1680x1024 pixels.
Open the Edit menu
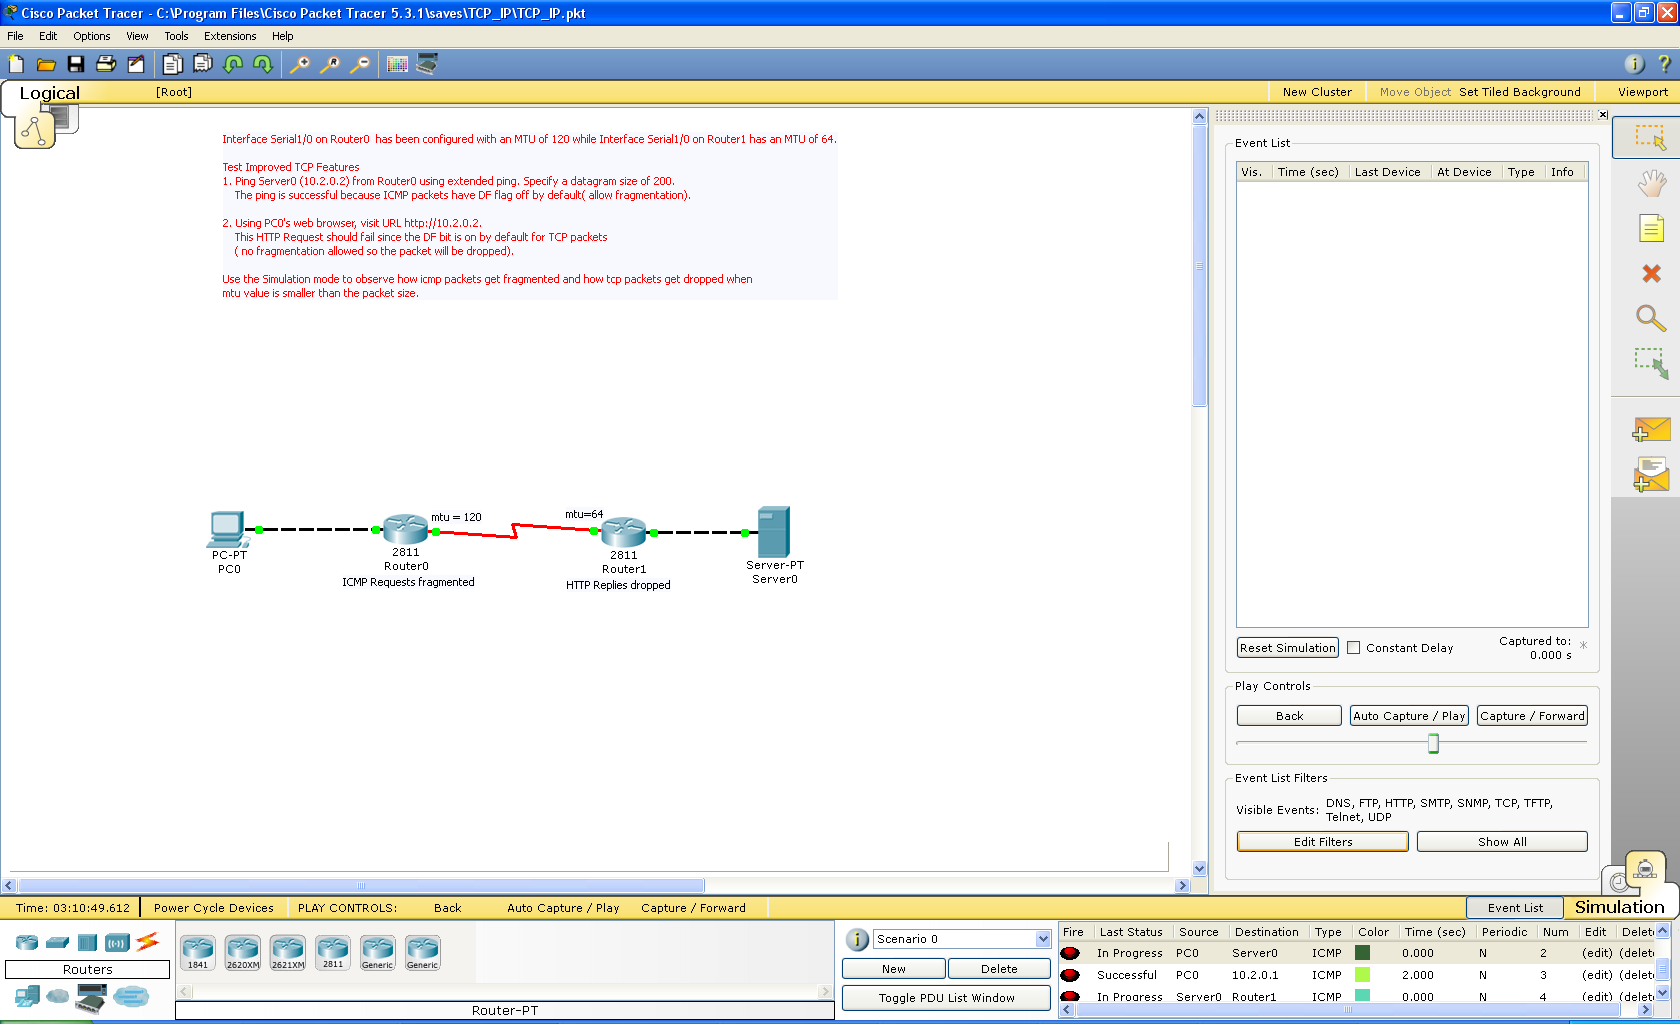pyautogui.click(x=48, y=36)
